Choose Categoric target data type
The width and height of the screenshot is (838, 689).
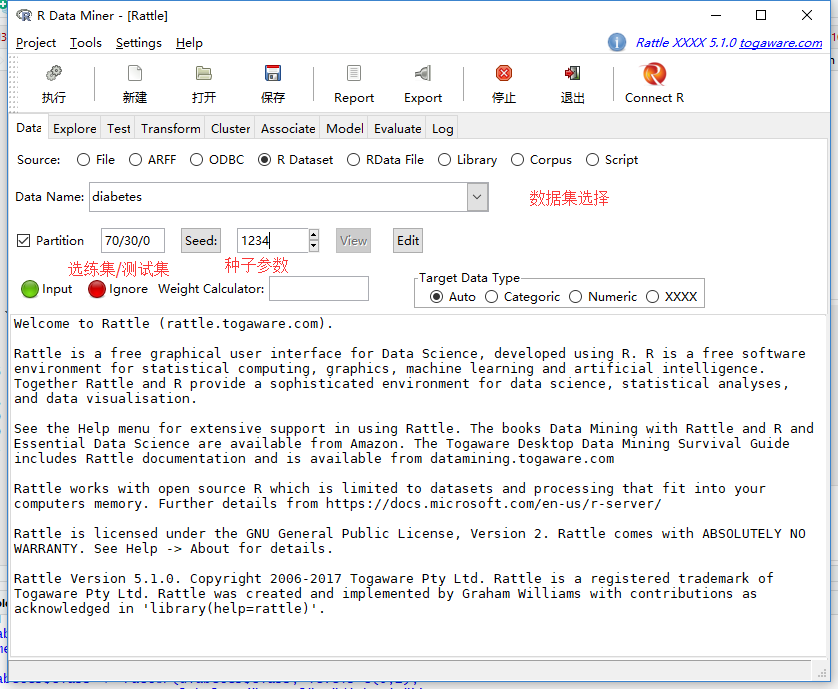(x=491, y=297)
